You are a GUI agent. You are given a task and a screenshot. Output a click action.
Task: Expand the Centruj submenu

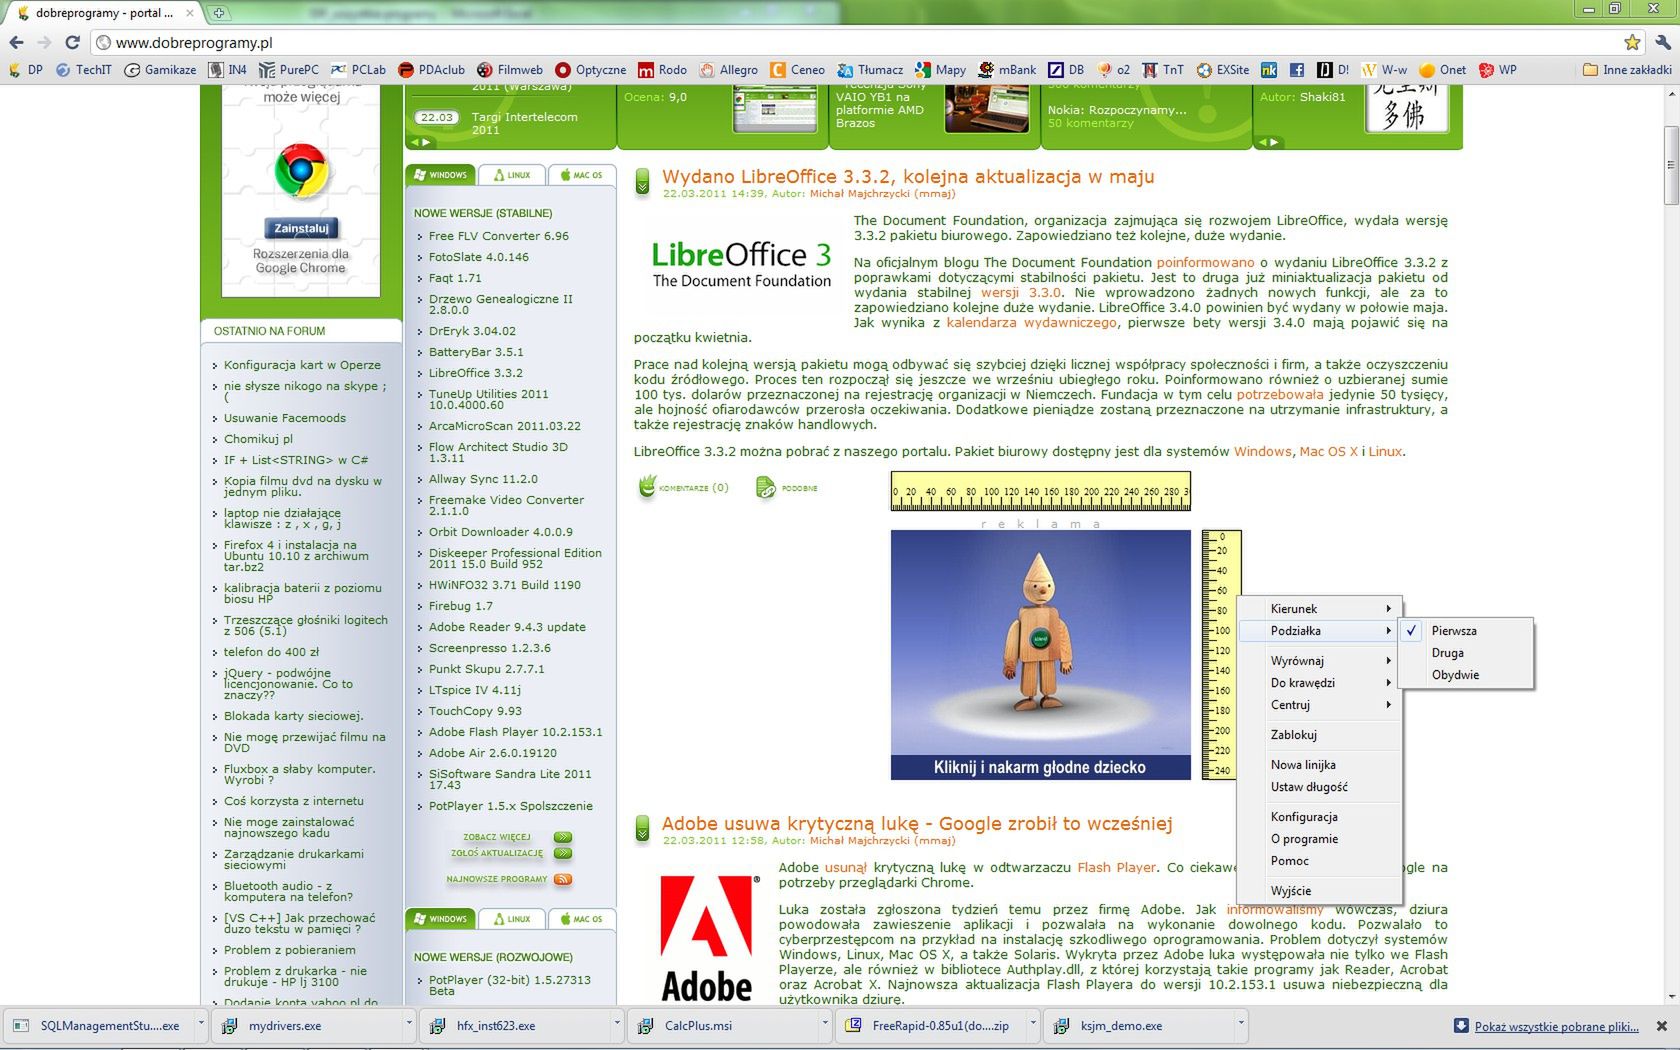[x=1320, y=705]
